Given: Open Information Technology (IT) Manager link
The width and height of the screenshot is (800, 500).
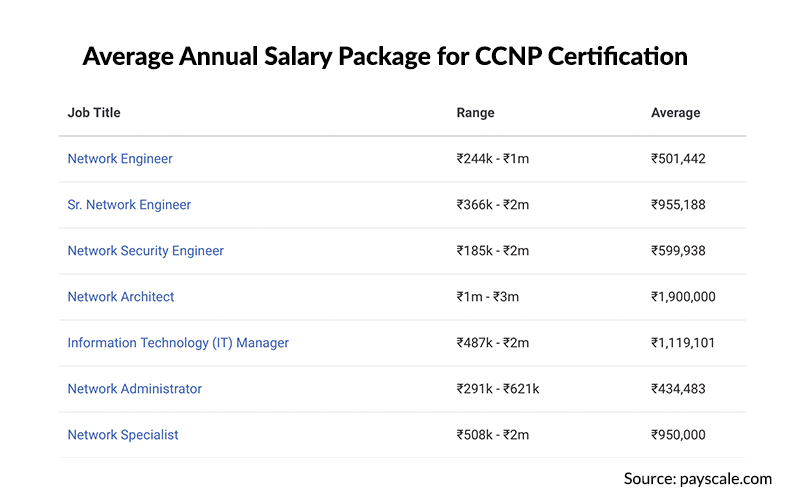Looking at the screenshot, I should coord(178,343).
